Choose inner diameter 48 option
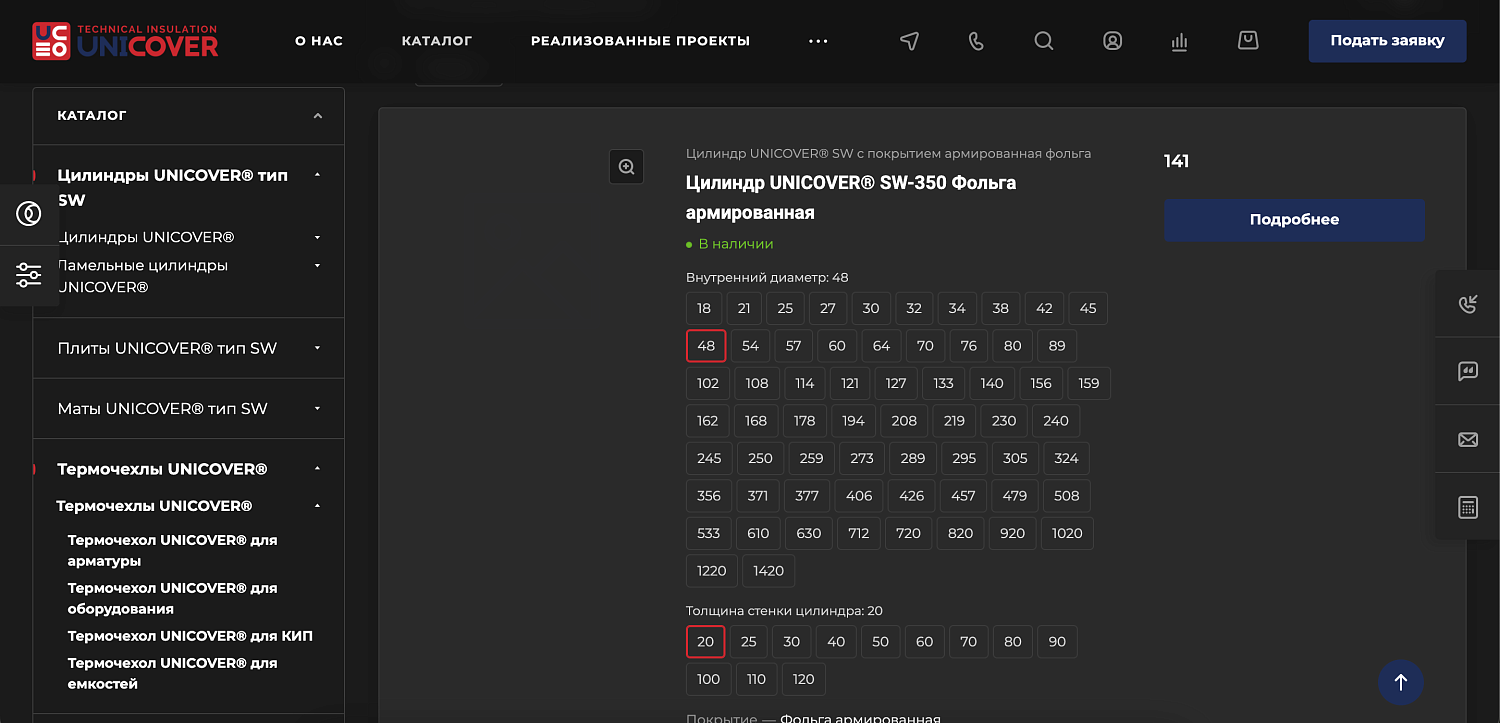This screenshot has height=723, width=1500. pos(706,346)
